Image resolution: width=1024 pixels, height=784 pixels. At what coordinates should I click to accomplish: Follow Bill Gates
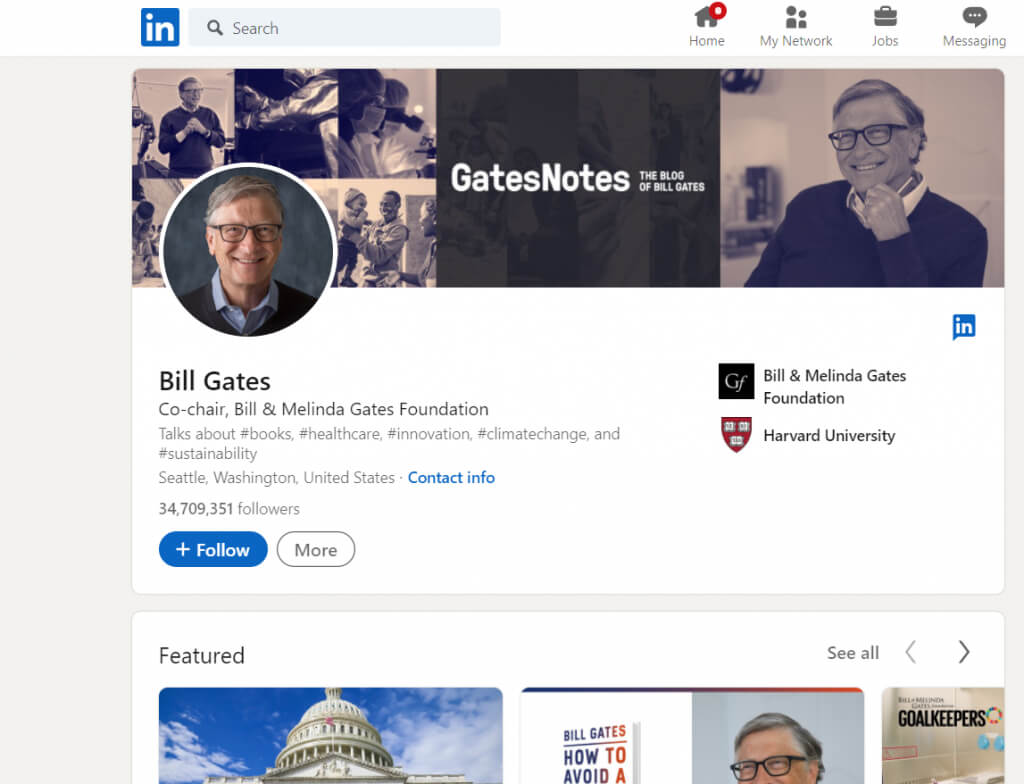[213, 549]
